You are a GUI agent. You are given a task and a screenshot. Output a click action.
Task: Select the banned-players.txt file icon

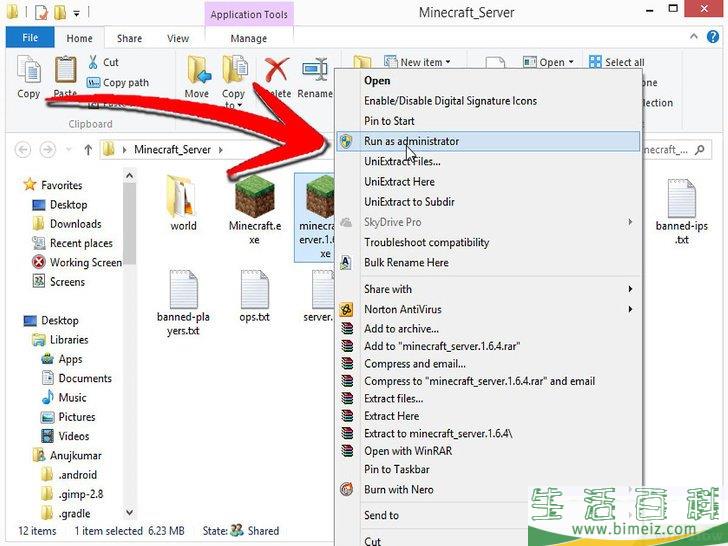(x=183, y=289)
